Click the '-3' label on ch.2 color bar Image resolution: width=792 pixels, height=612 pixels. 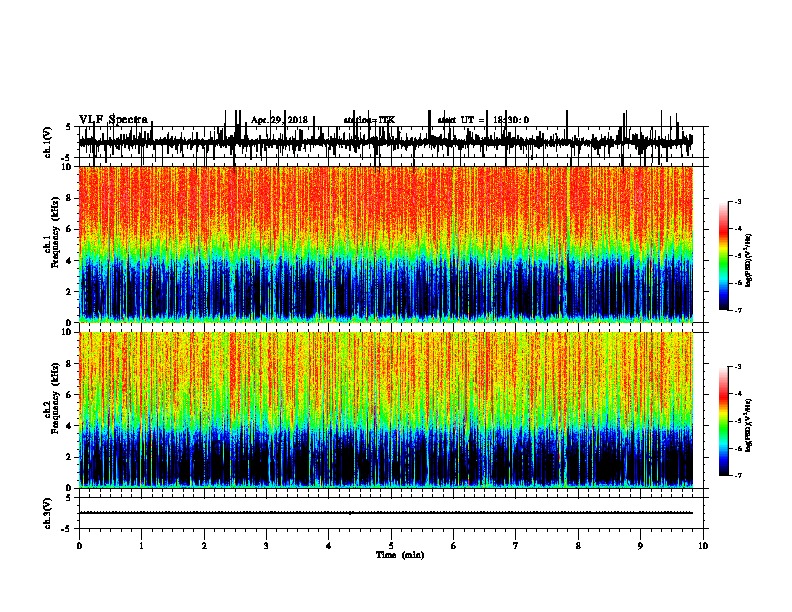tap(738, 367)
